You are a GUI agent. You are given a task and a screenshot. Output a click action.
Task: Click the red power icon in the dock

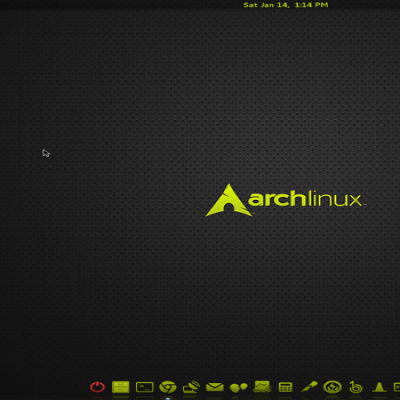coord(97,387)
